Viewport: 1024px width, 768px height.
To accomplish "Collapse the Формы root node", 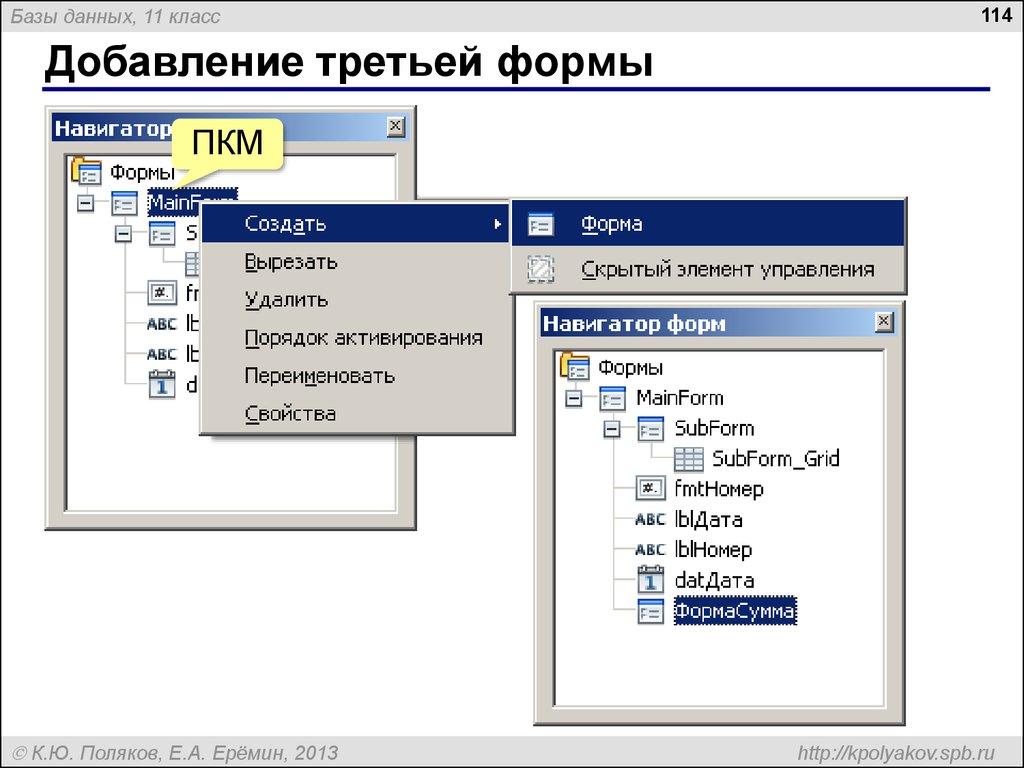I will click(x=576, y=367).
